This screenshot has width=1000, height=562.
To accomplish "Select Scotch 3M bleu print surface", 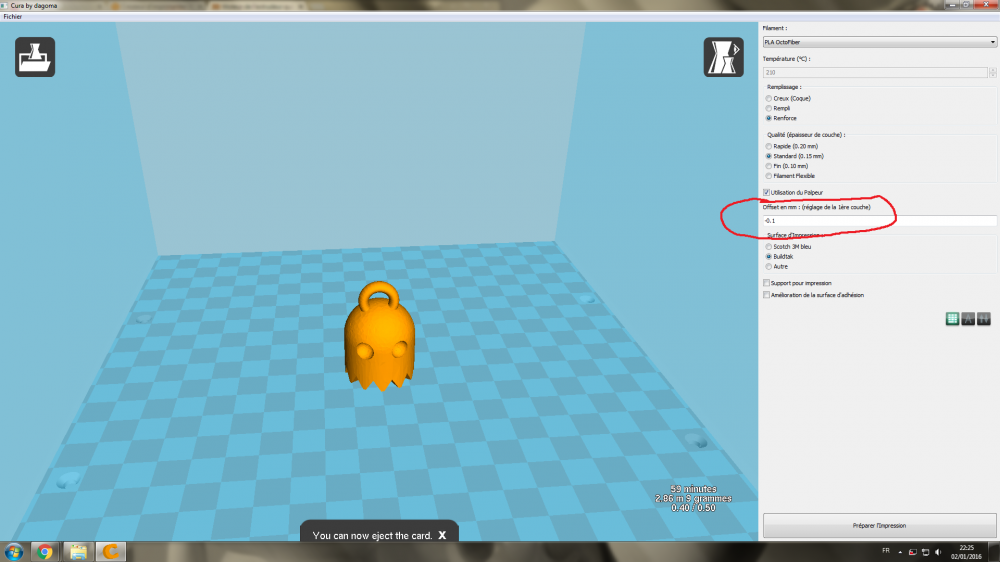I will (768, 247).
